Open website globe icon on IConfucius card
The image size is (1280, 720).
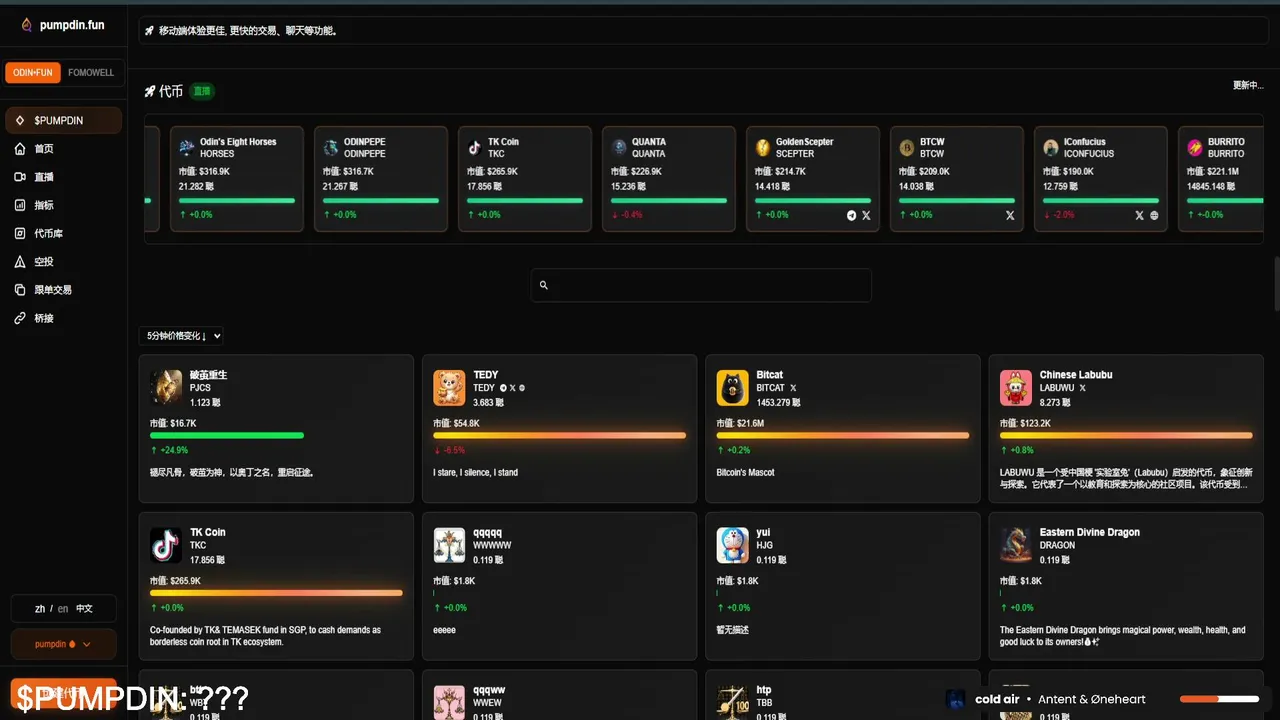click(1154, 215)
